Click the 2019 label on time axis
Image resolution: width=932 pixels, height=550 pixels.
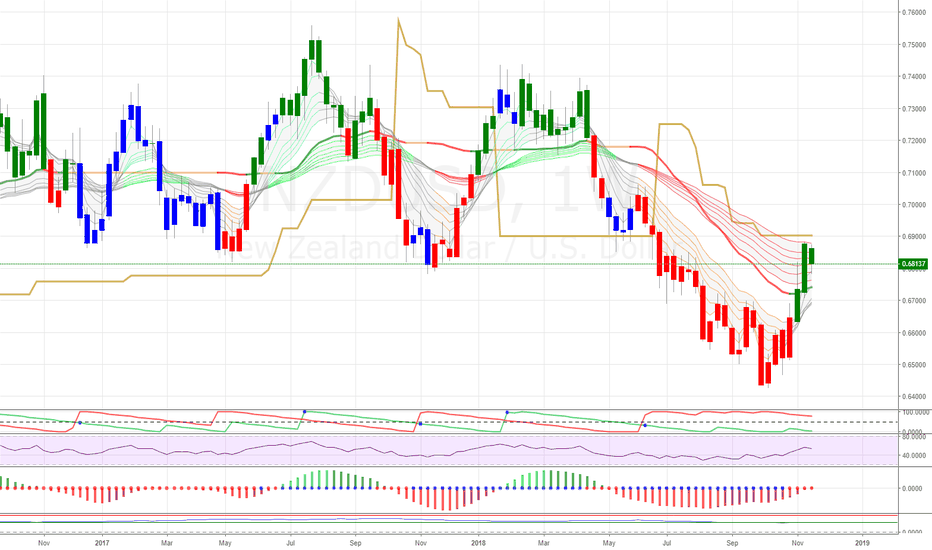tap(862, 543)
